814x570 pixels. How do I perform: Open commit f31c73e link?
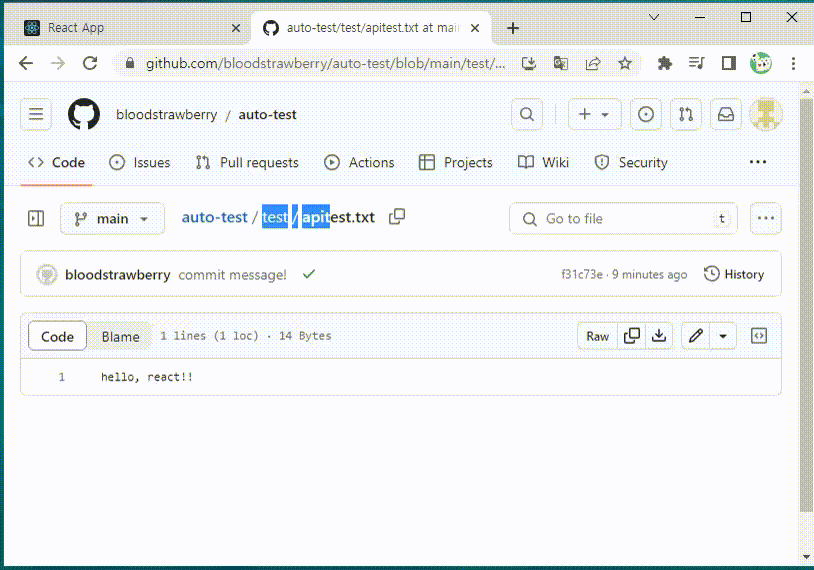(x=581, y=274)
